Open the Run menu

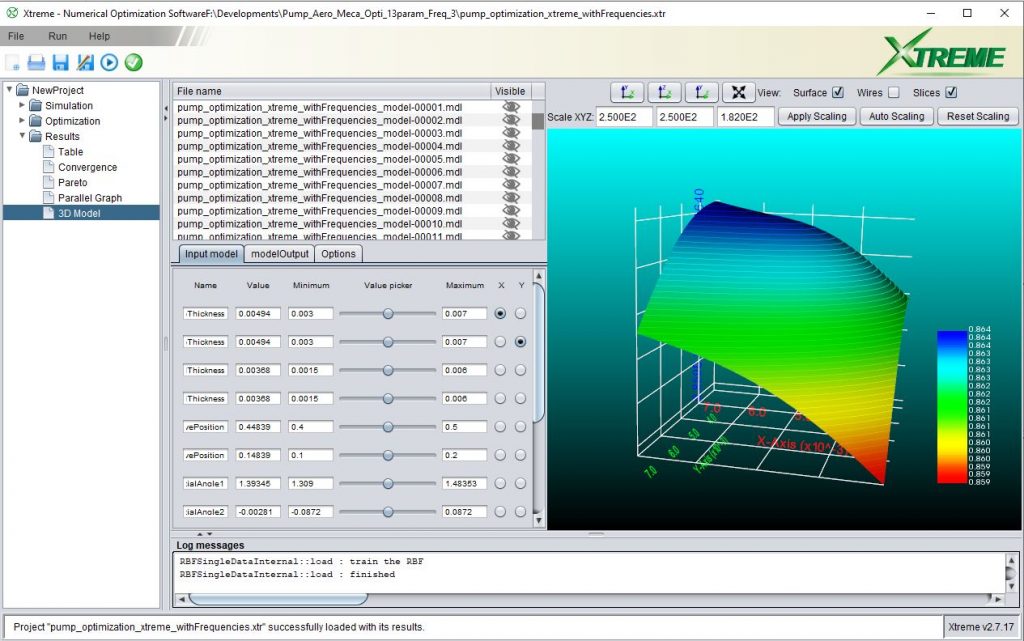point(57,37)
